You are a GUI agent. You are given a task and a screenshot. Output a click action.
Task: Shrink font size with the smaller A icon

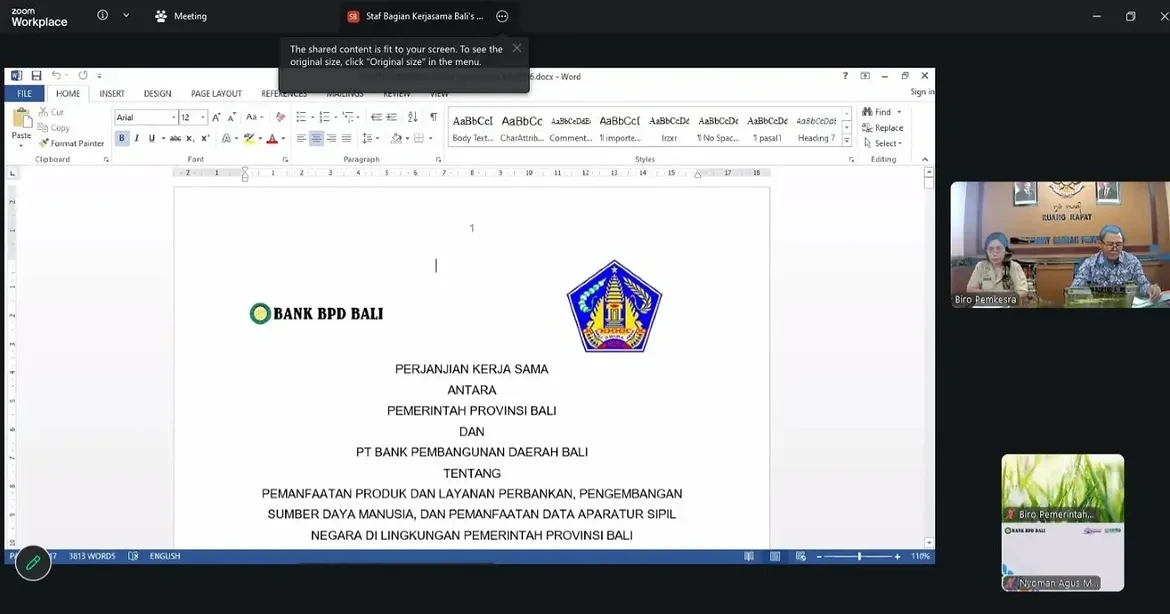click(x=232, y=117)
